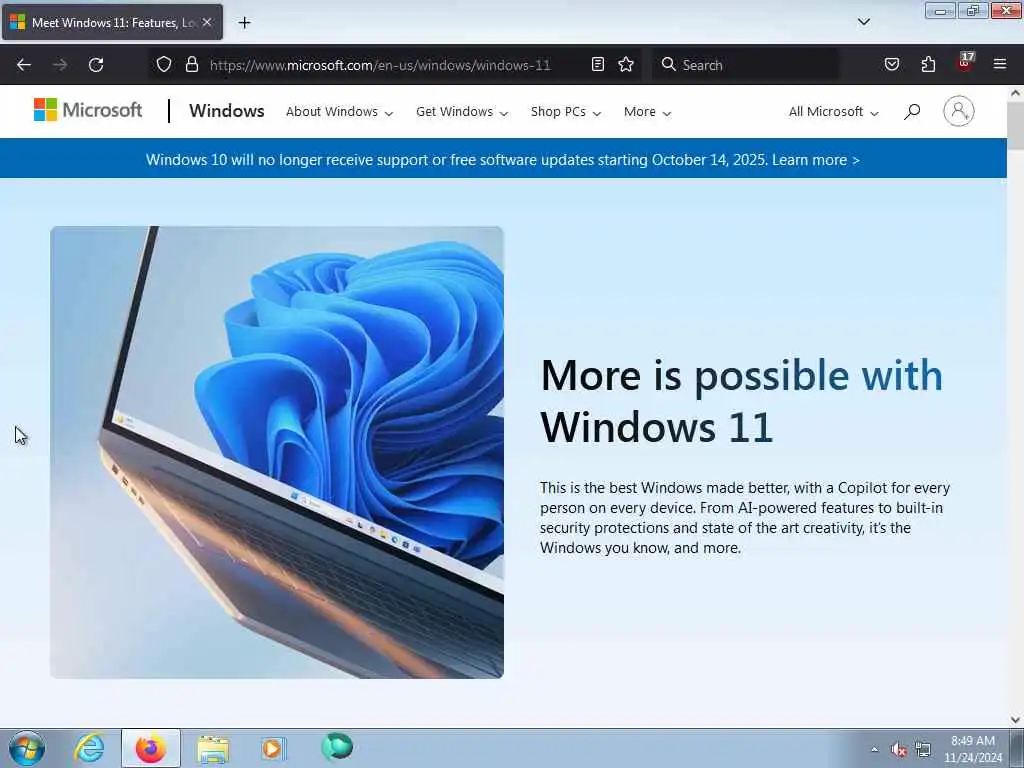Screen dimensions: 1024x768
Task: Open the Windows Start orb
Action: click(x=27, y=748)
